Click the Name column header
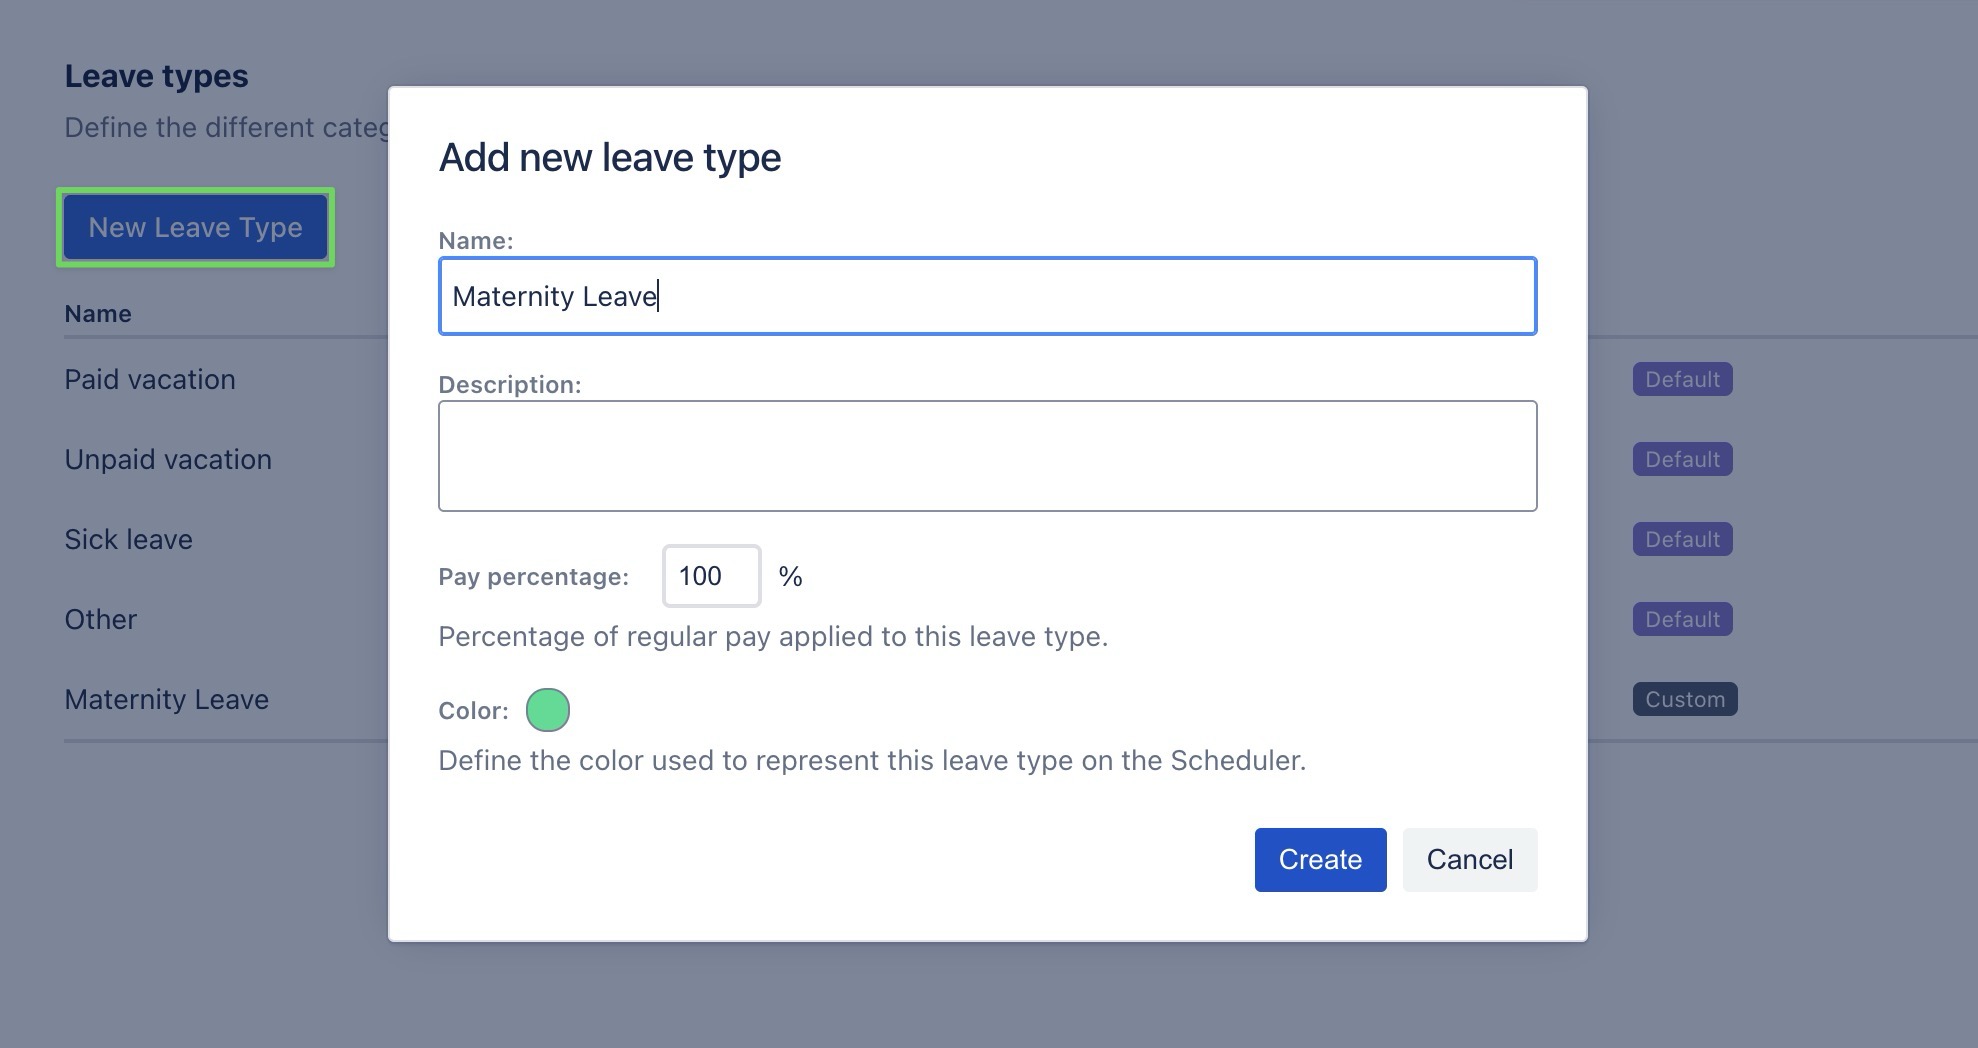Screen dimensions: 1978x1048 click(x=98, y=314)
